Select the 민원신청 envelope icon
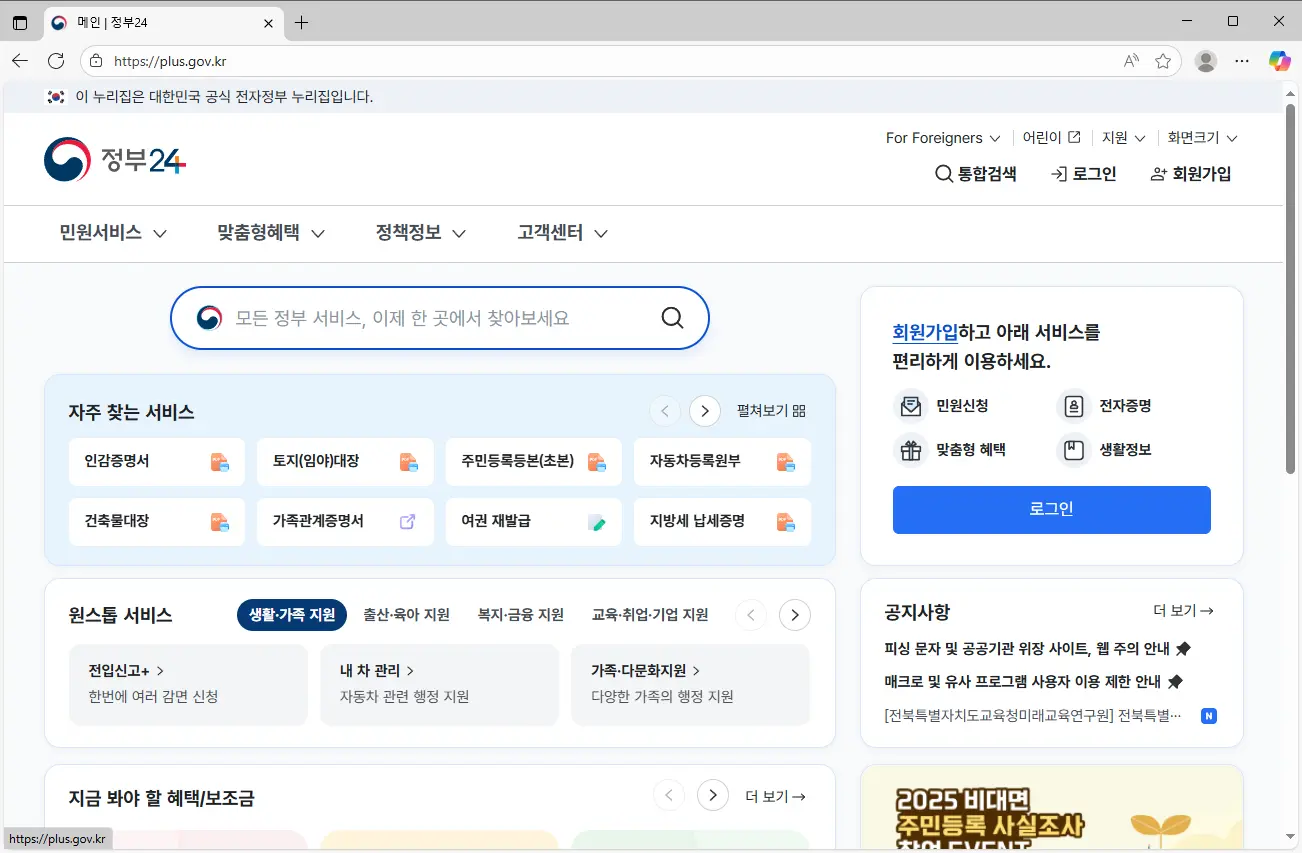1302x853 pixels. [x=911, y=405]
